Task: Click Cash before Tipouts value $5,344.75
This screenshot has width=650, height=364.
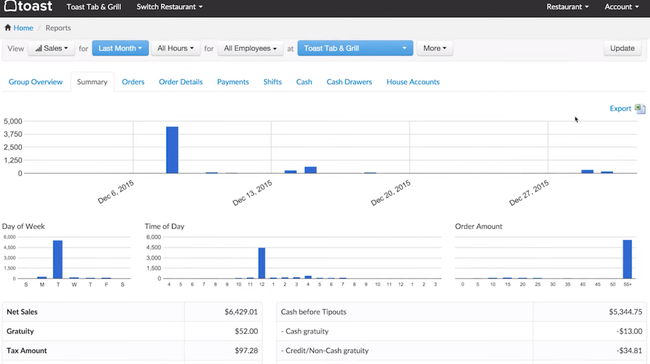Action: click(x=626, y=312)
